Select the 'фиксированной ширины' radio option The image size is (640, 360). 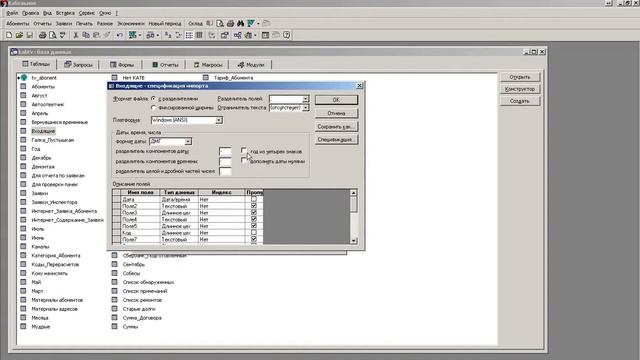point(153,108)
